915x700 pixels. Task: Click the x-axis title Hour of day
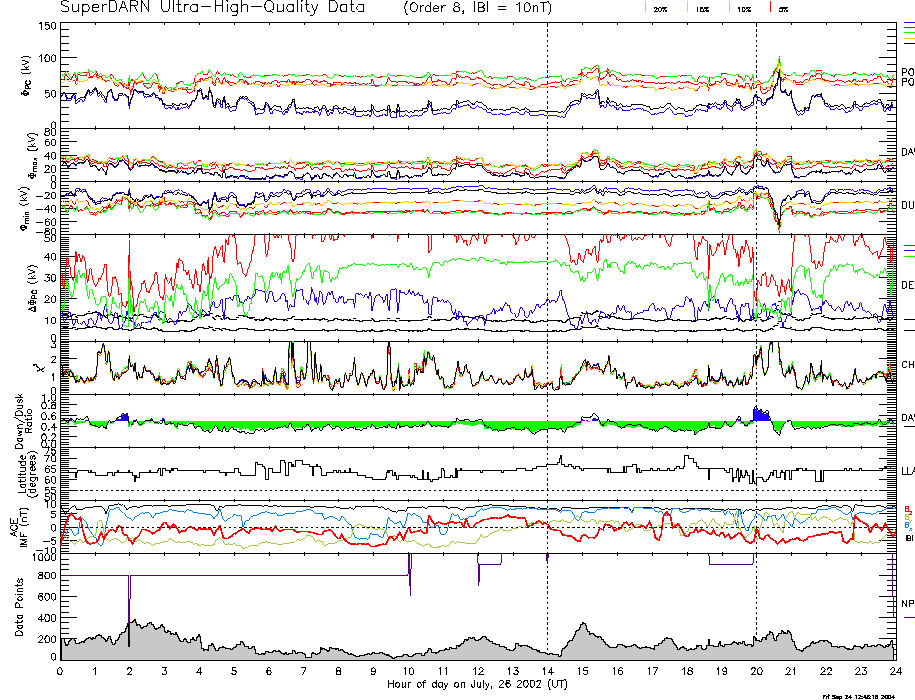point(476,684)
